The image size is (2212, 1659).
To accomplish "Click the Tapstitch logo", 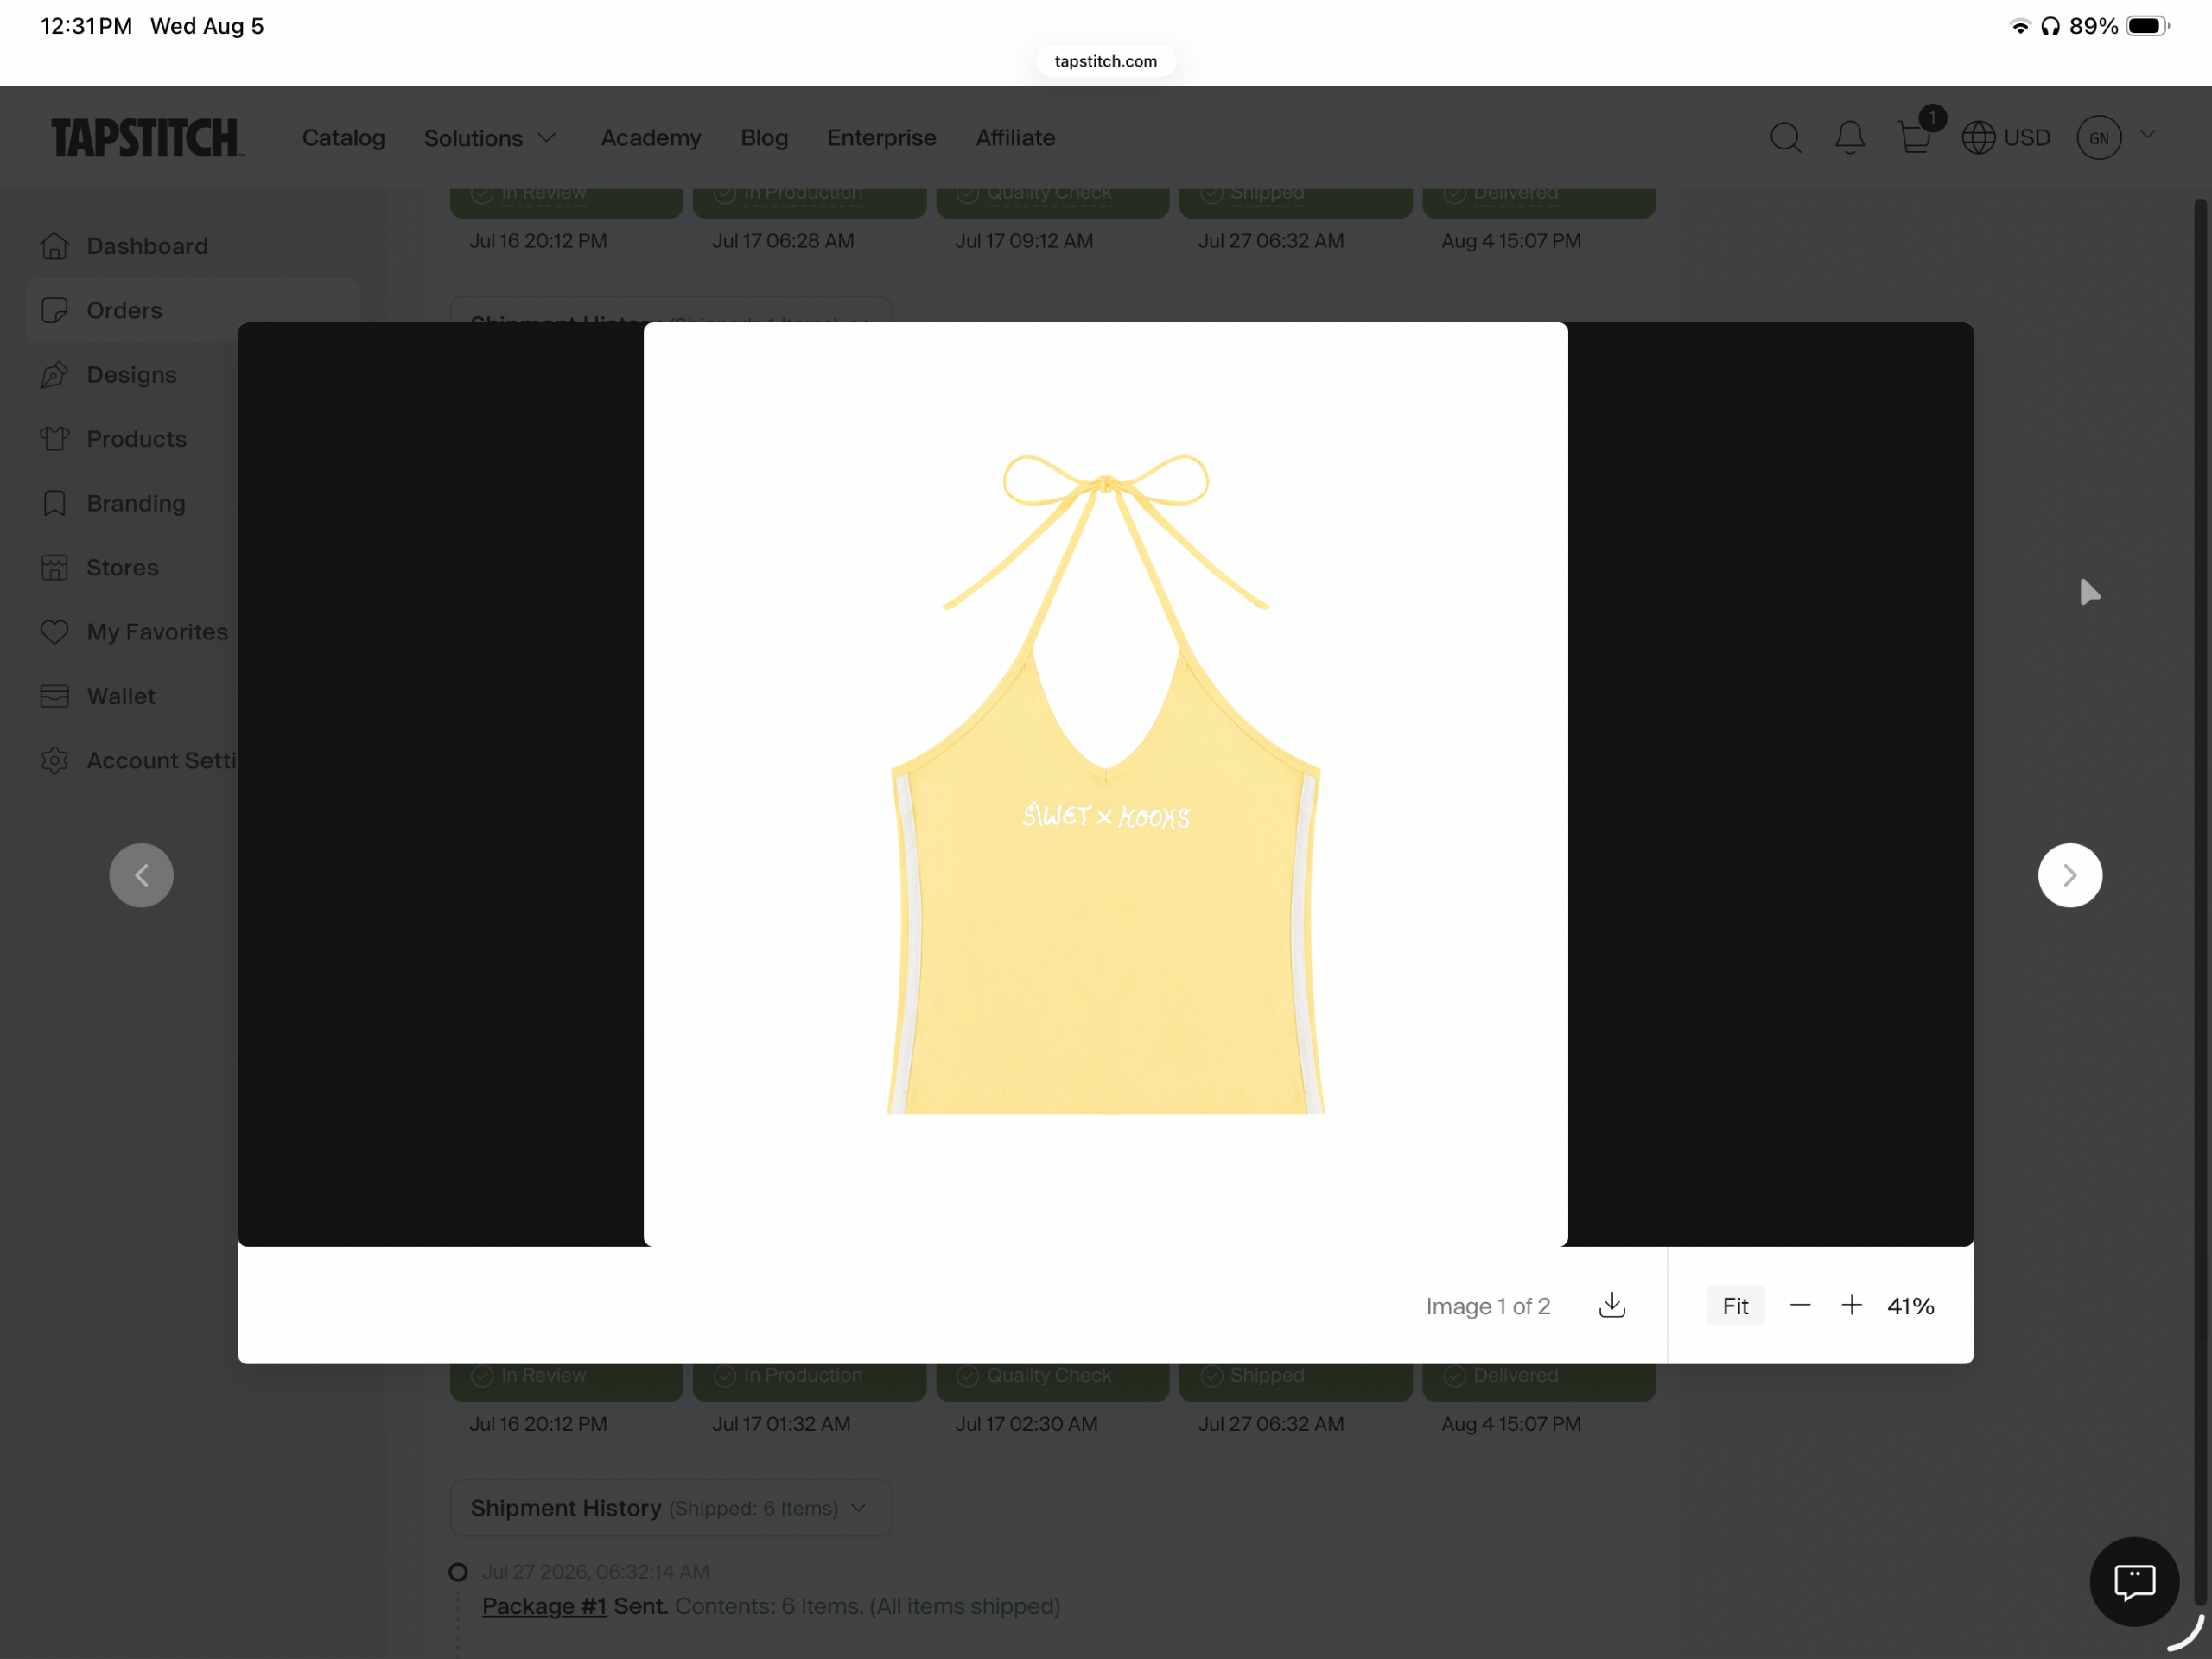I will coord(147,137).
